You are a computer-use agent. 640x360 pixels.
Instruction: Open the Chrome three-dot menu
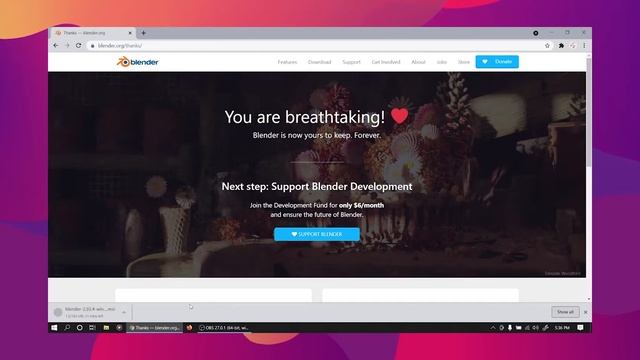pos(584,46)
